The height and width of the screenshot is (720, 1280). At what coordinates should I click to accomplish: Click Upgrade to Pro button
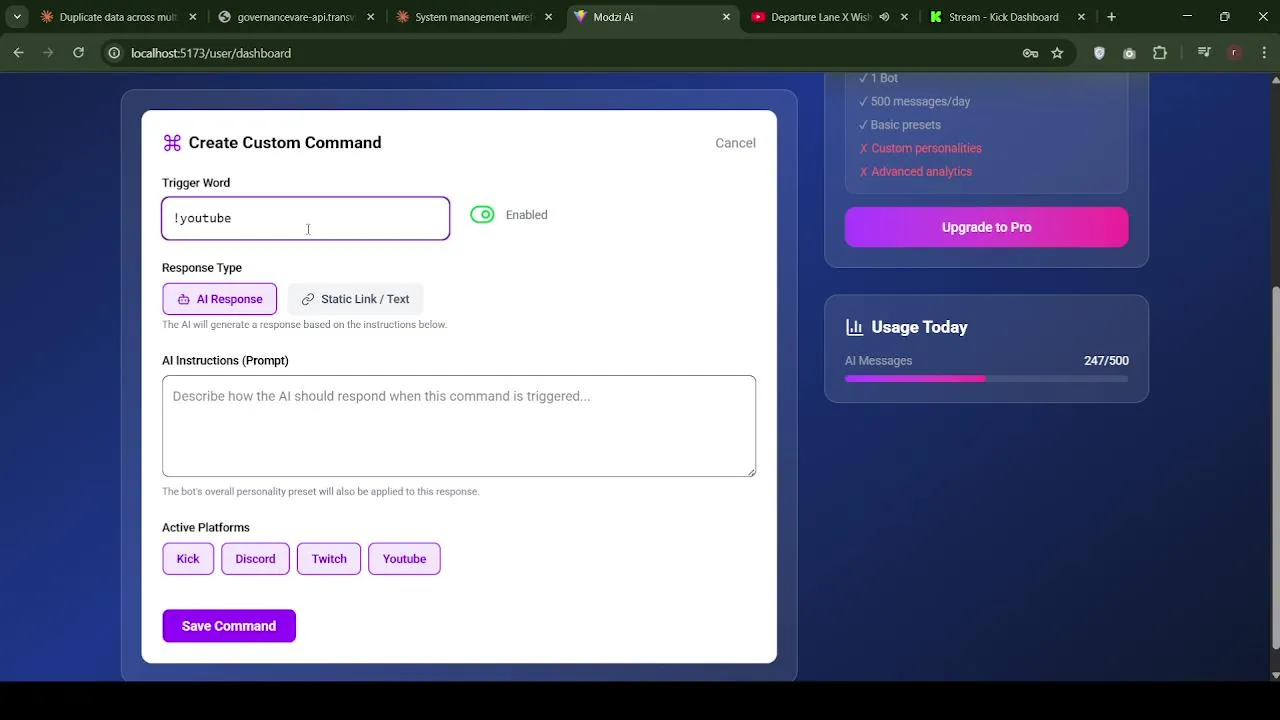coord(986,227)
